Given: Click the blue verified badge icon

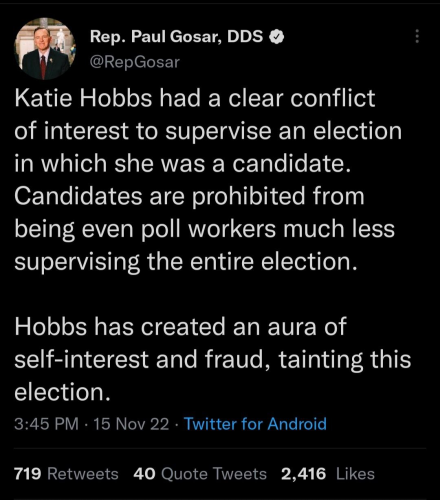Looking at the screenshot, I should tap(276, 37).
